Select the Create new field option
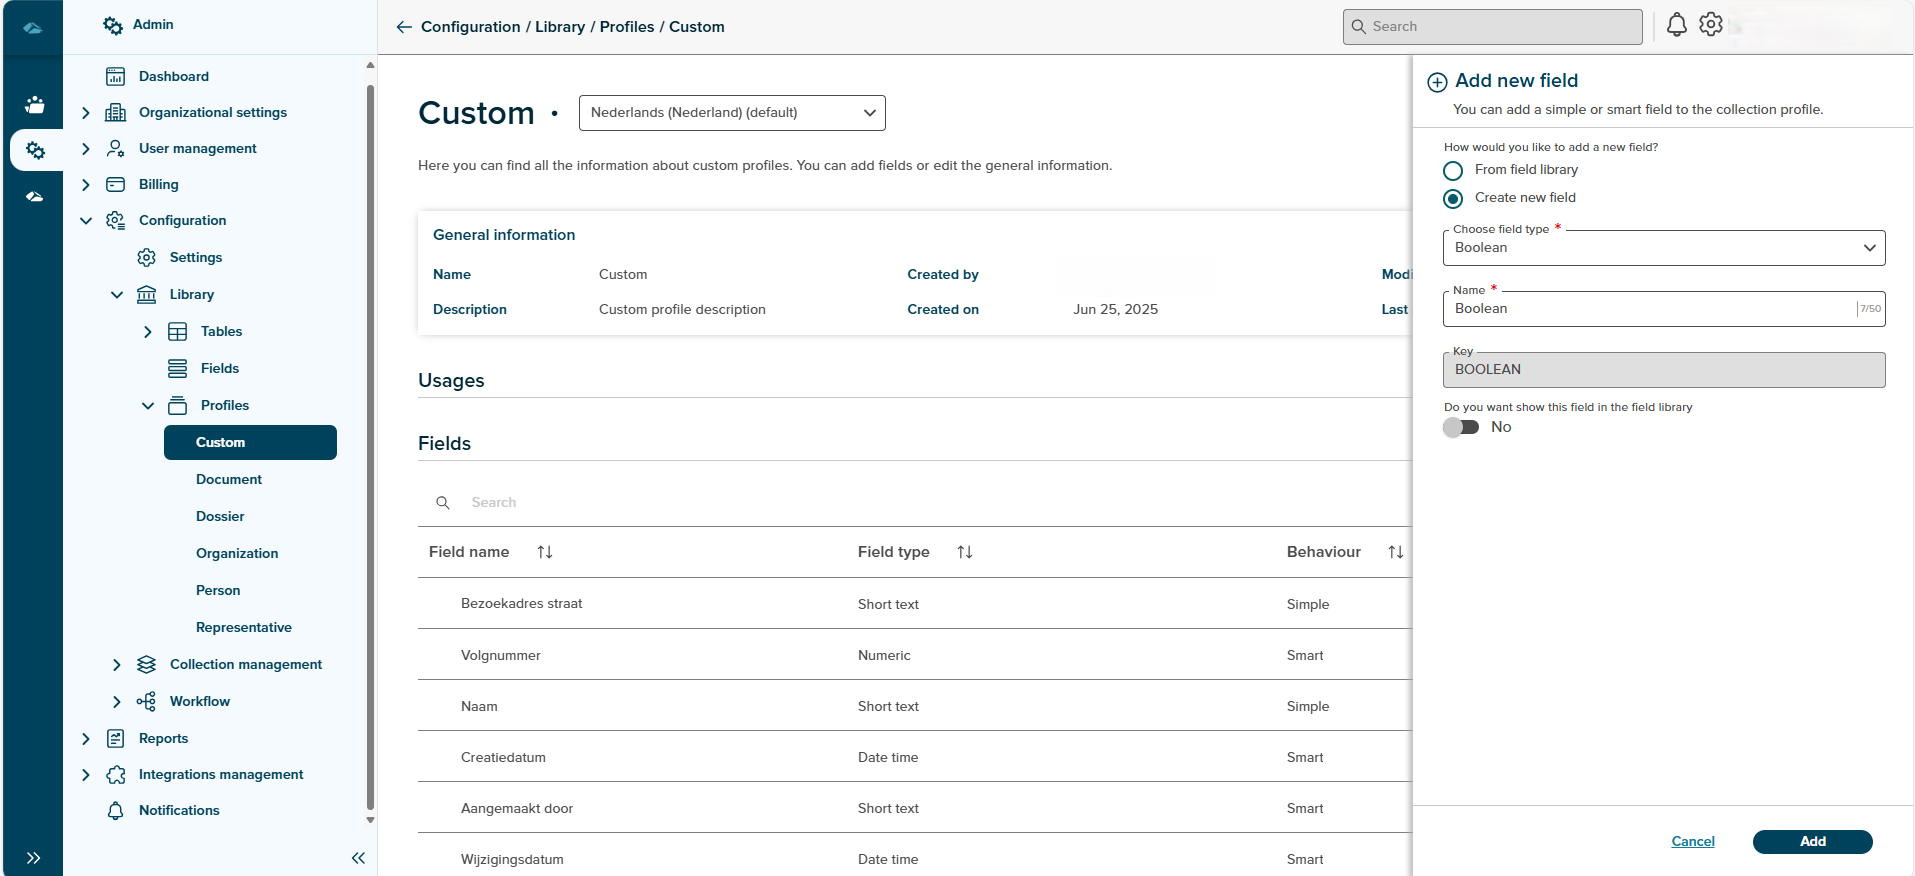Viewport: 1915px width, 876px height. [1454, 199]
